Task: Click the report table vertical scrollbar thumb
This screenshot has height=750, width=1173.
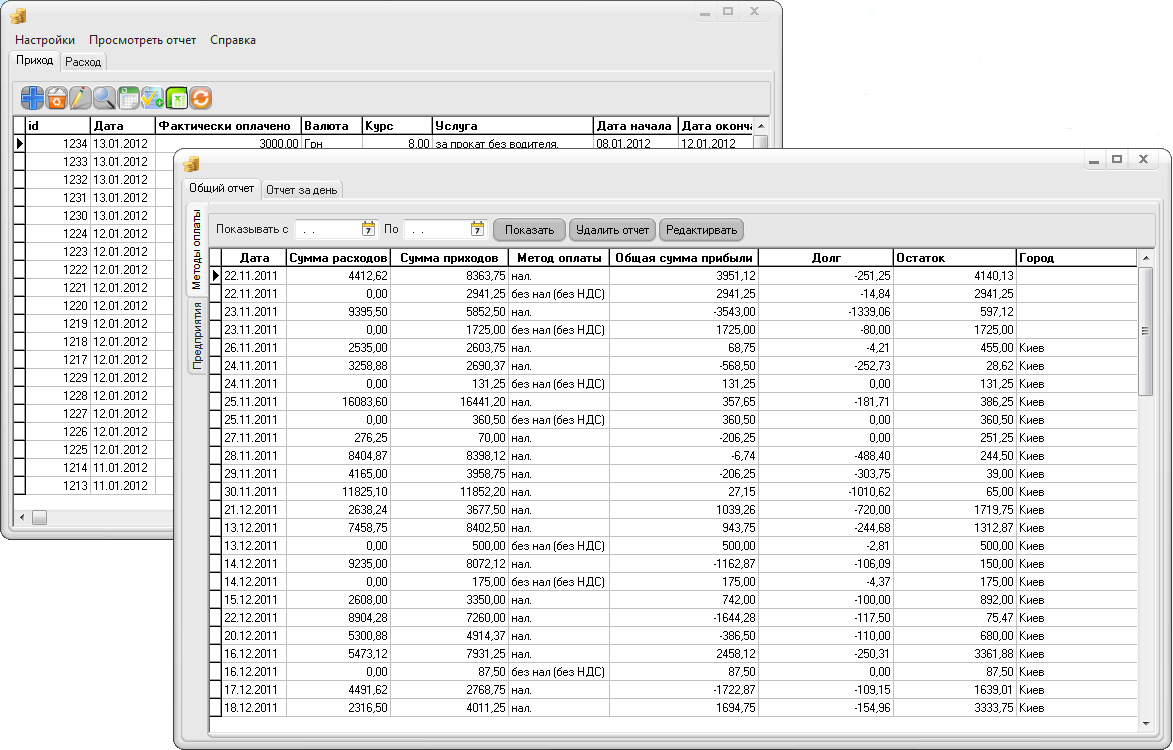Action: pyautogui.click(x=1145, y=330)
